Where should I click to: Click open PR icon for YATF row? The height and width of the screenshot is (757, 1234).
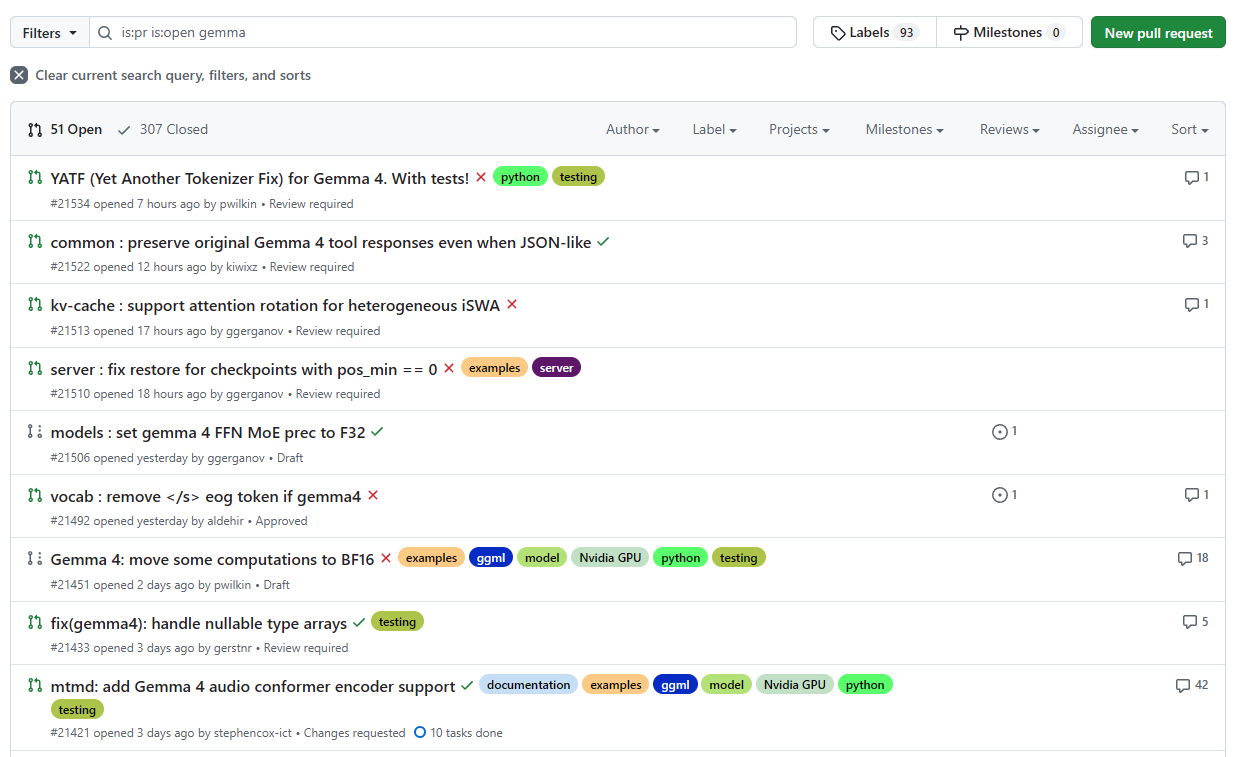35,177
